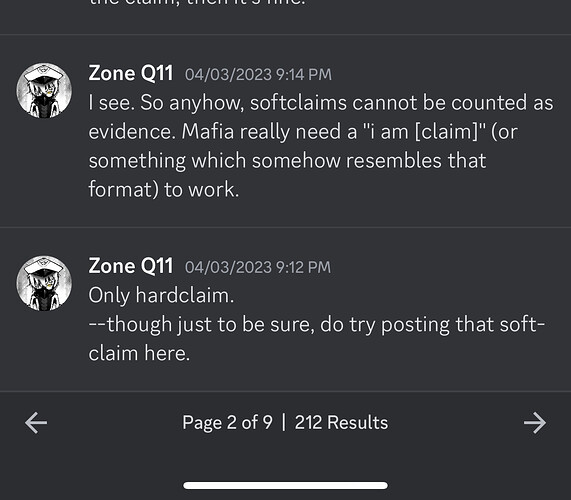Select the 04/03/2023 9:12 PM timestamp
Screen dimensions: 571x500
click(258, 267)
